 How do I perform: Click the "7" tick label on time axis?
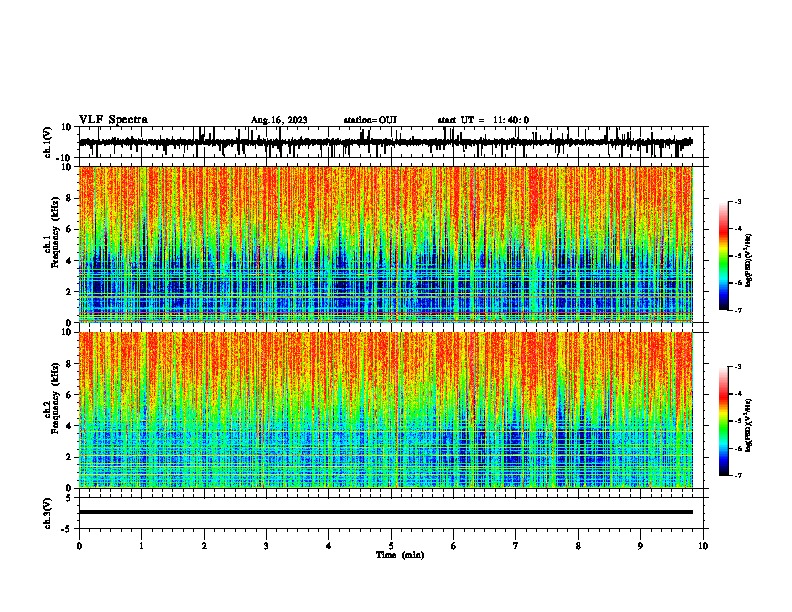516,546
